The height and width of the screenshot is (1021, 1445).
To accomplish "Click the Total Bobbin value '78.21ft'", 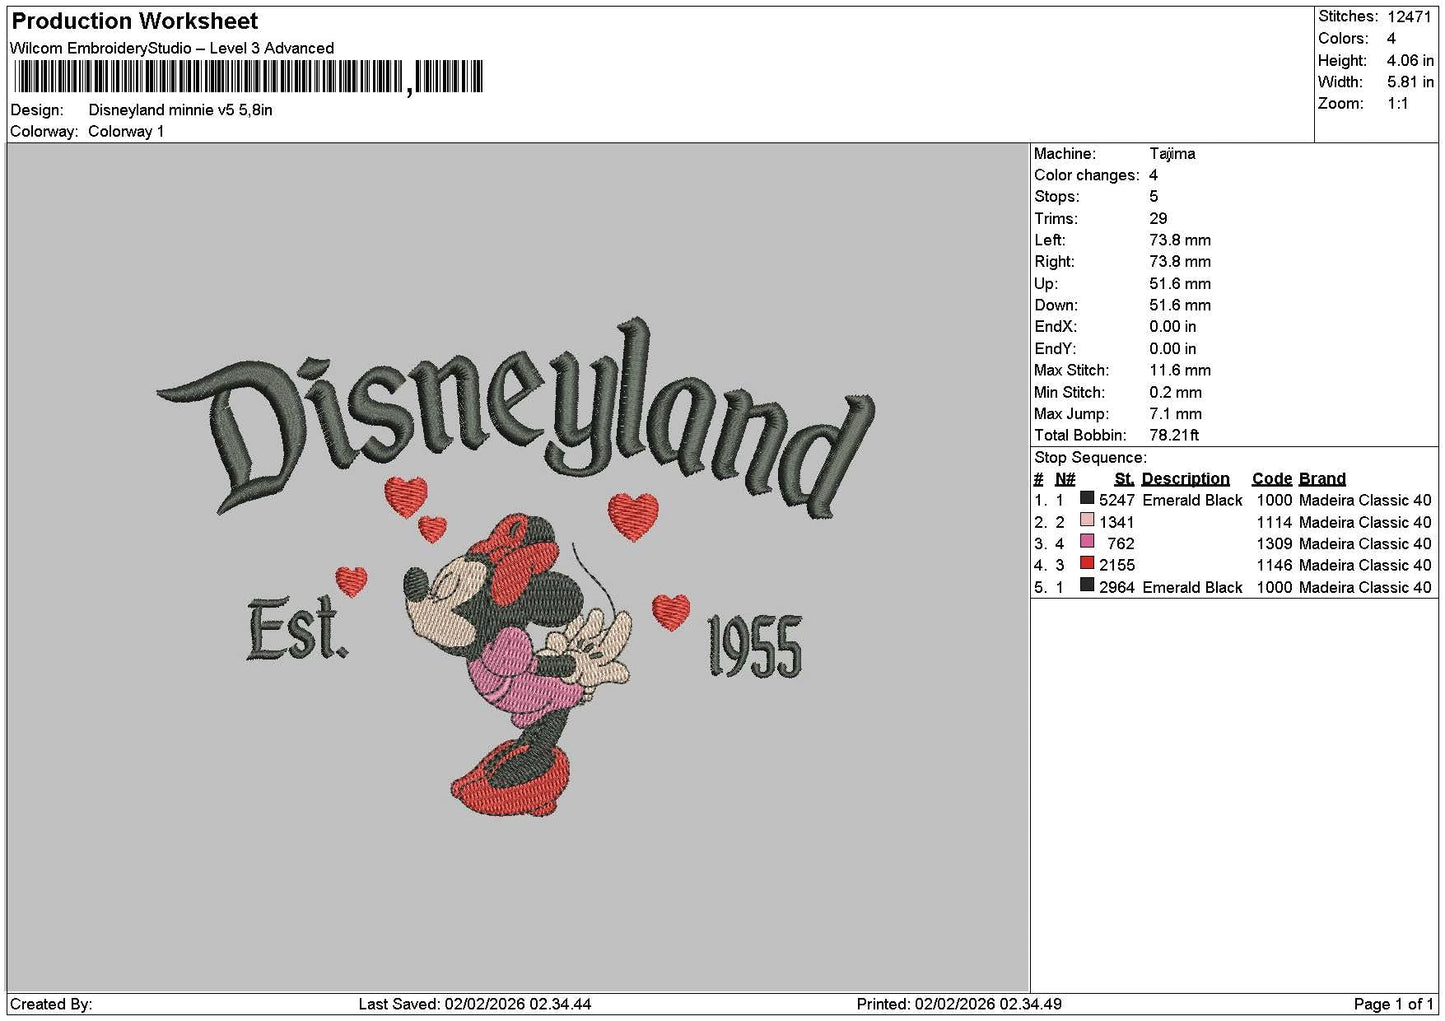I will coord(1174,435).
